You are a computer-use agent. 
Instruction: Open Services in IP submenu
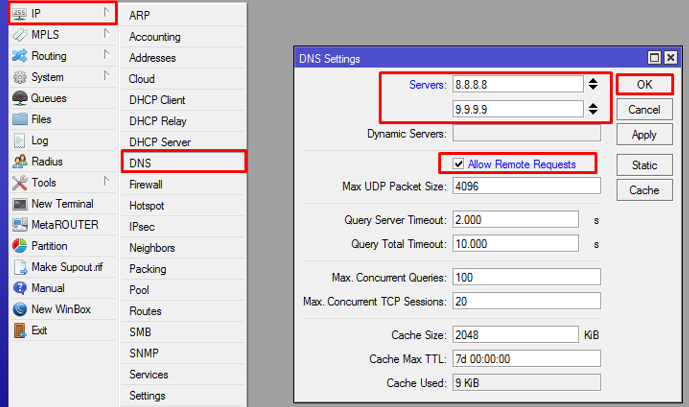tap(183, 374)
